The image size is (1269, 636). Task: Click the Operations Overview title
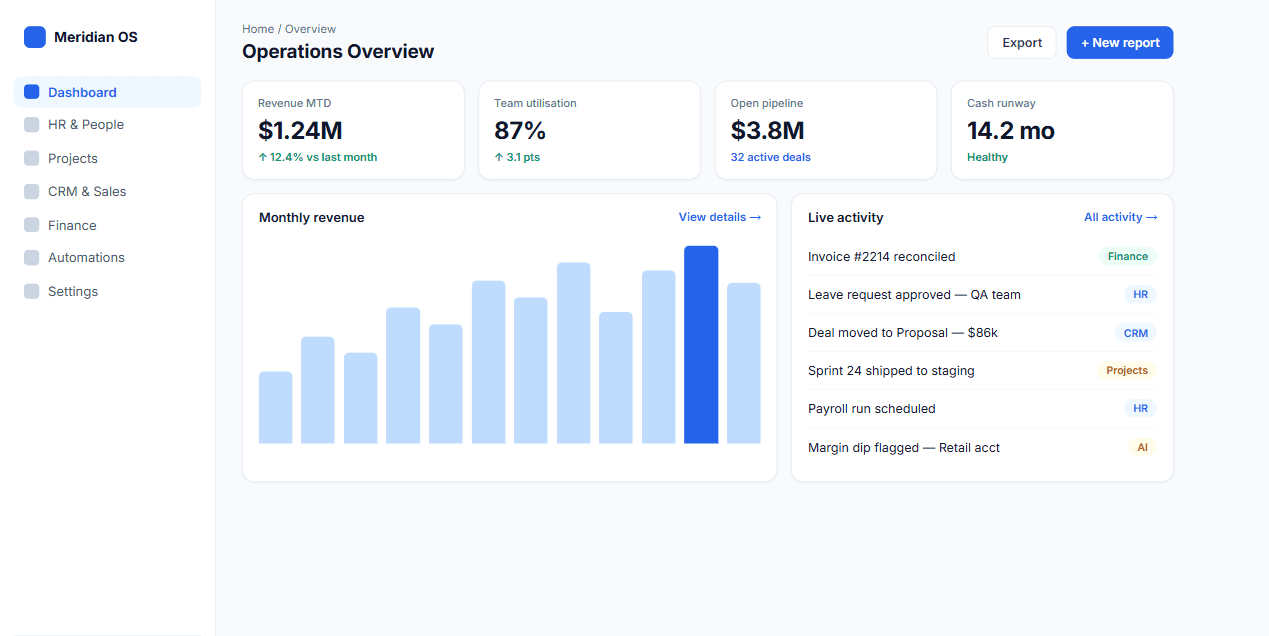338,51
